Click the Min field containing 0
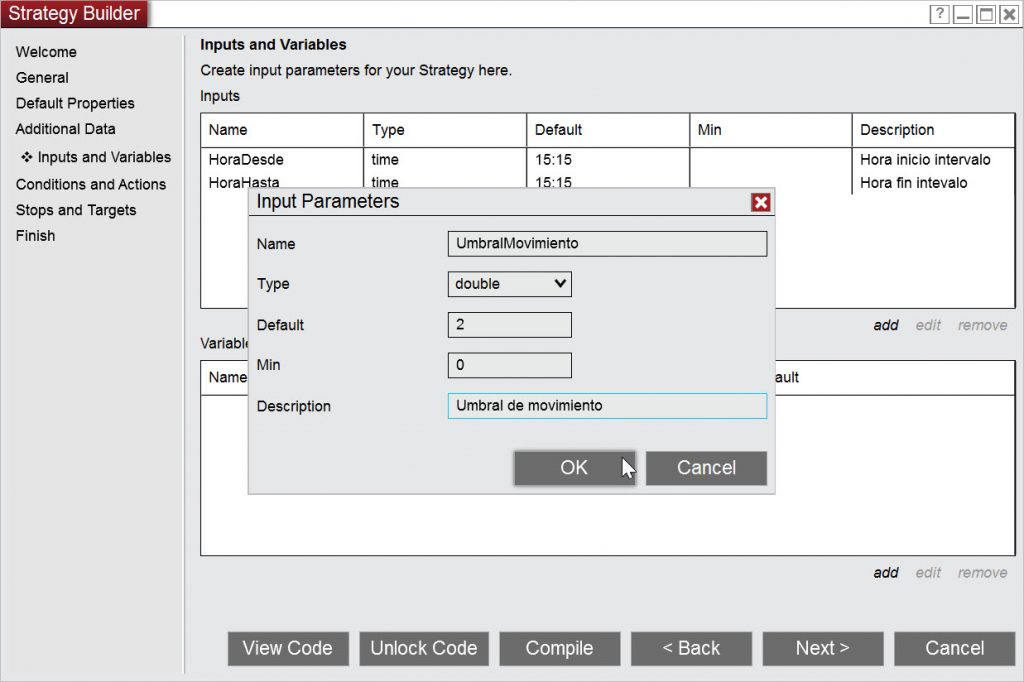 [509, 365]
